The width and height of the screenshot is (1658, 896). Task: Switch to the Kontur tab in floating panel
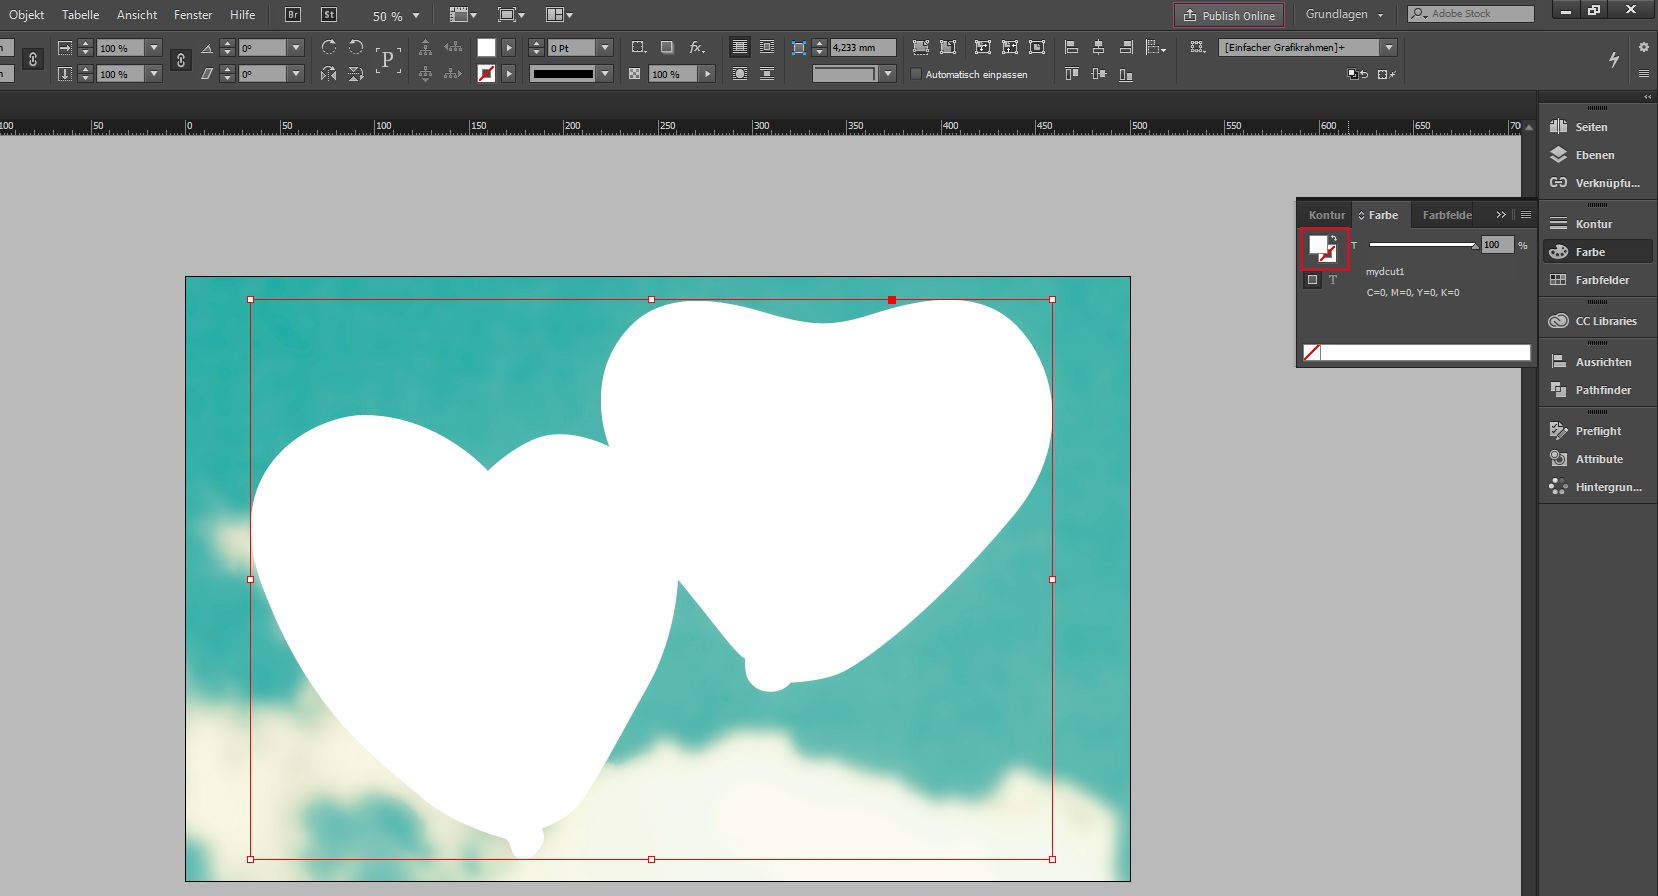[1327, 215]
